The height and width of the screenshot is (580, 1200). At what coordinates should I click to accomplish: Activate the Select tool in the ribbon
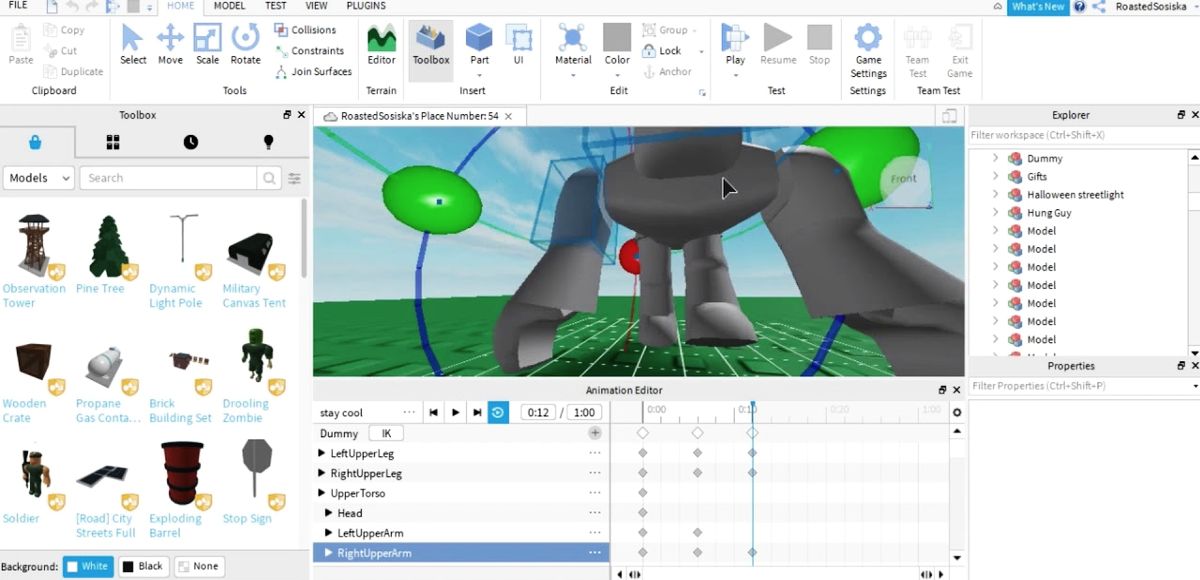coord(133,45)
